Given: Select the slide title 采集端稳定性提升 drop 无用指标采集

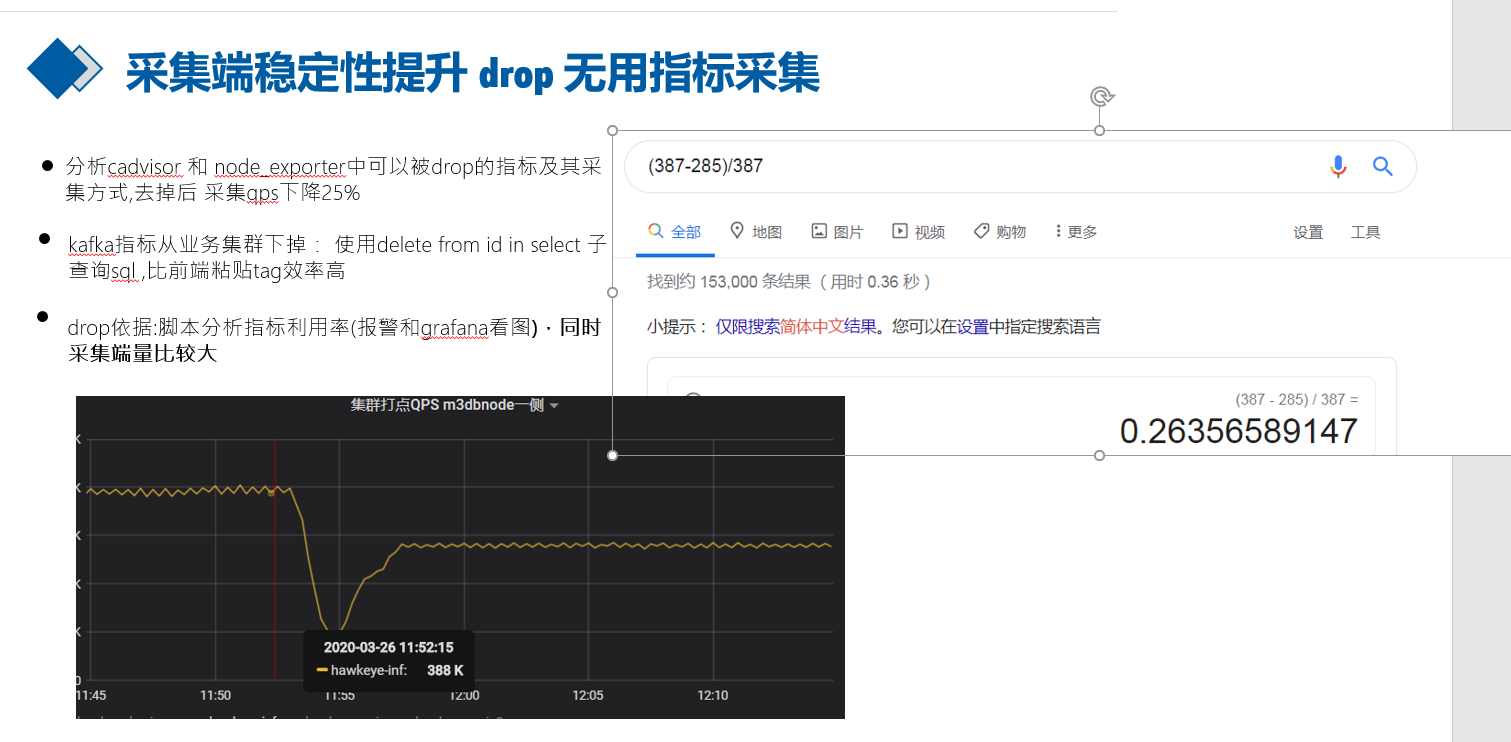Looking at the screenshot, I should pyautogui.click(x=472, y=72).
